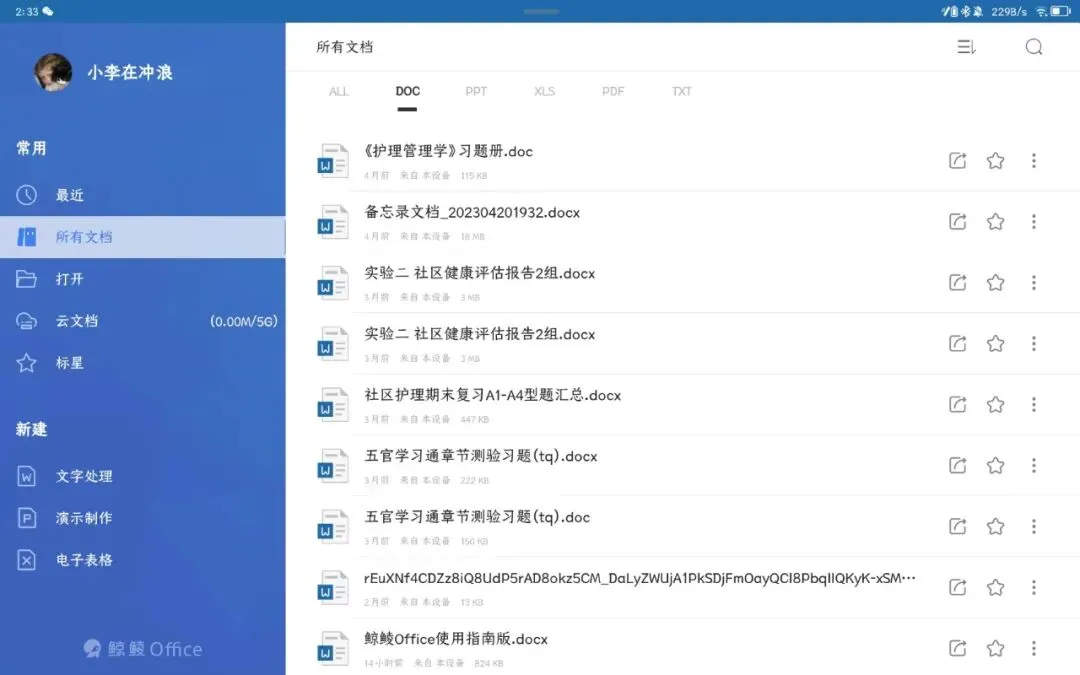Click the 演示制作 P icon

(26, 518)
